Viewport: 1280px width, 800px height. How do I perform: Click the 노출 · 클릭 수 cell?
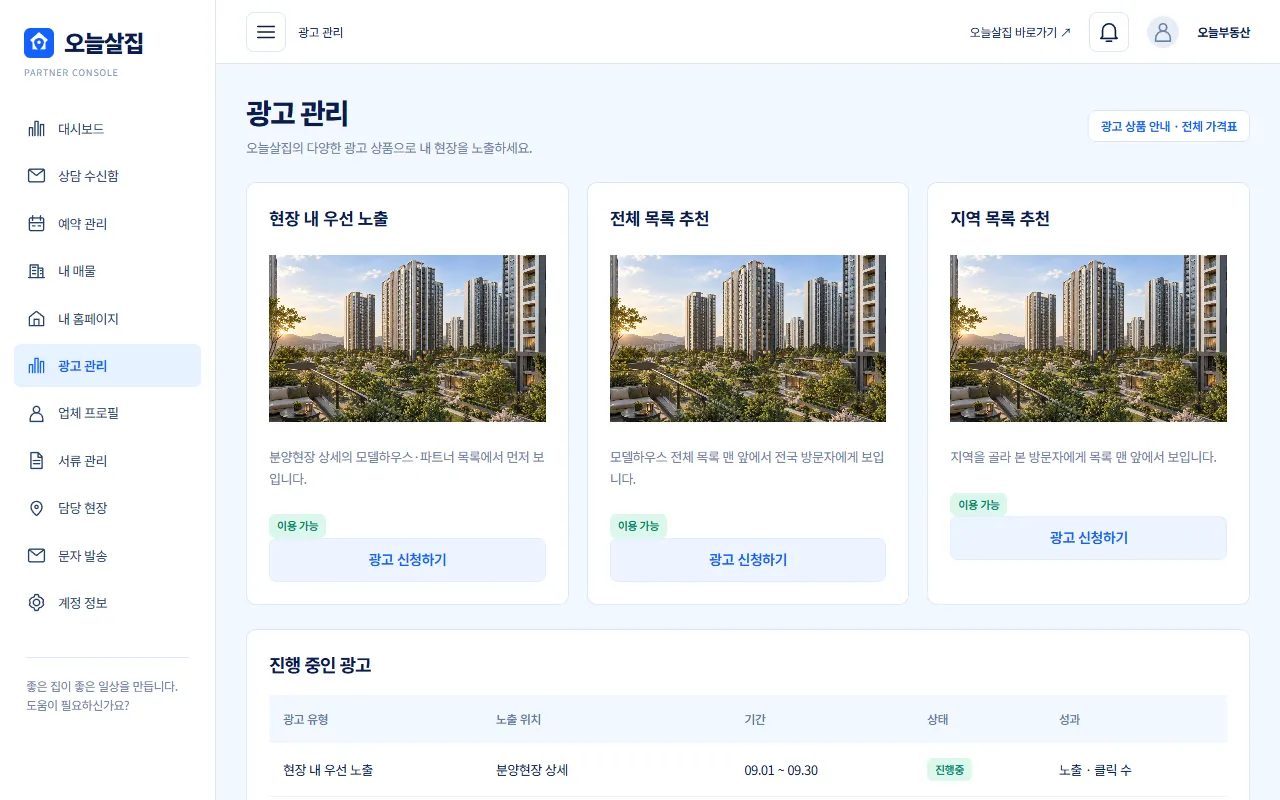coord(1095,770)
